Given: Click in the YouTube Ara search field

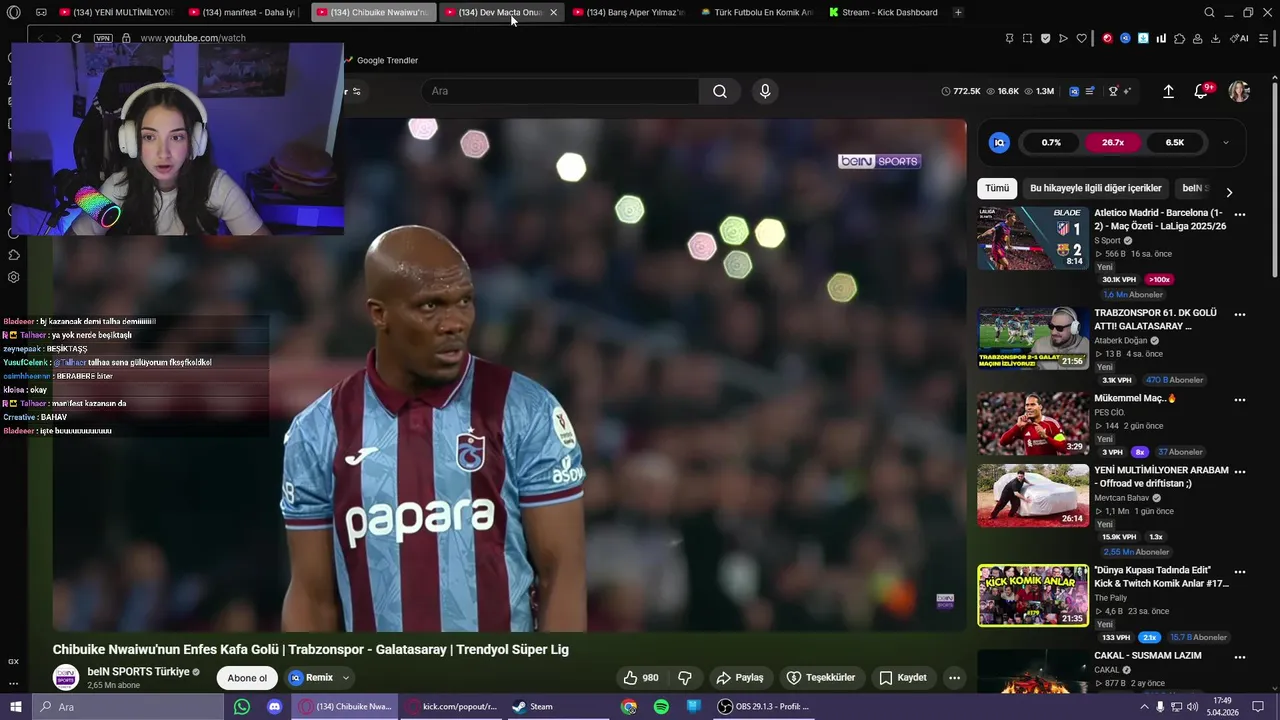Looking at the screenshot, I should pos(560,91).
